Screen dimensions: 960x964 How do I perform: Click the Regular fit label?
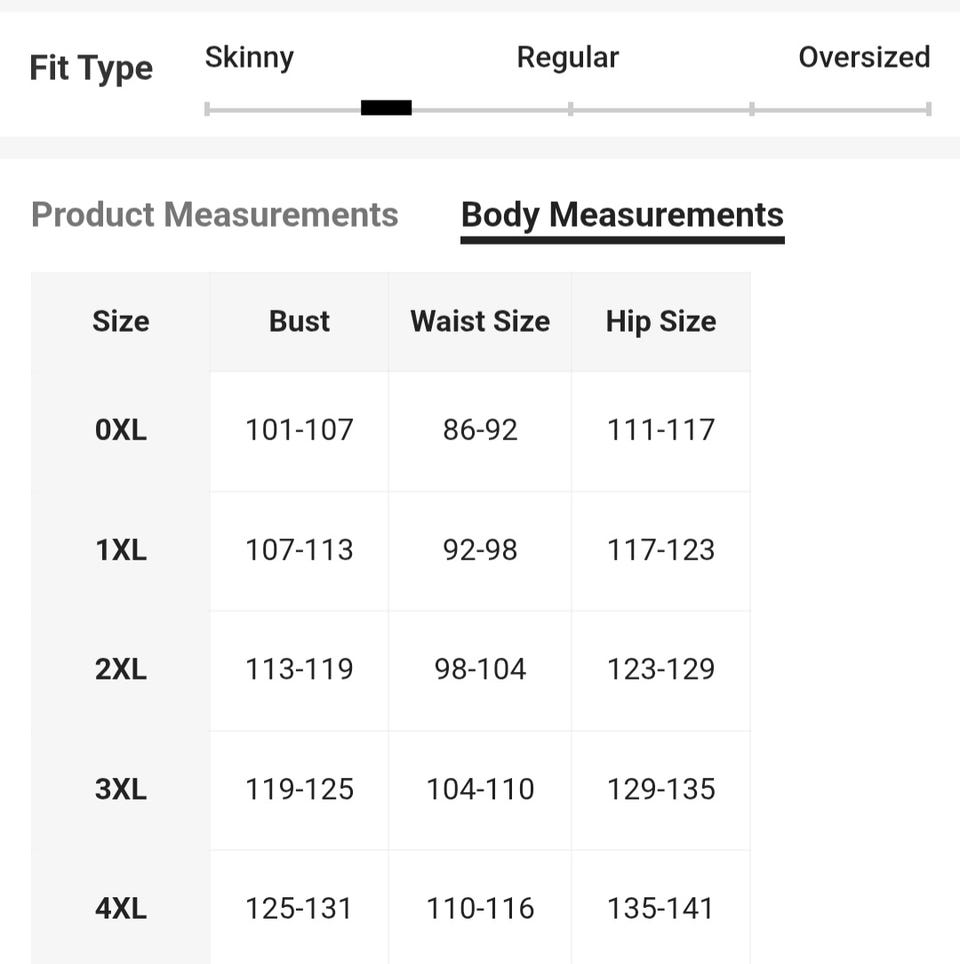(x=567, y=57)
